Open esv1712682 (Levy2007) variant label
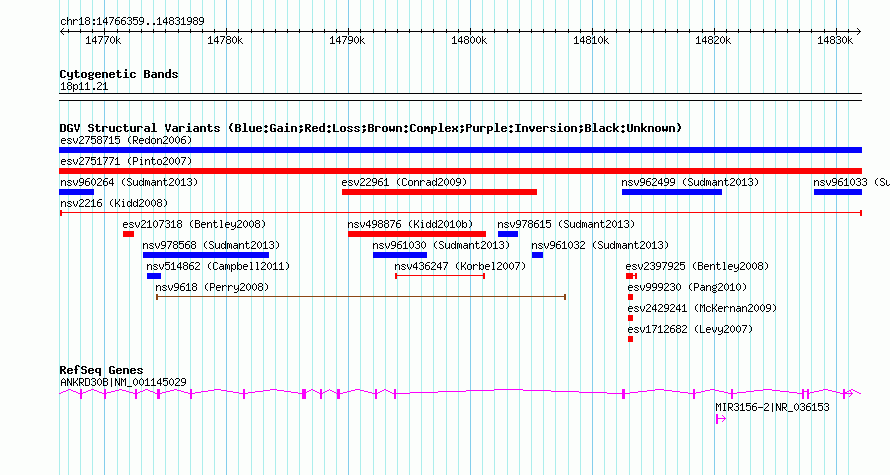 point(690,329)
